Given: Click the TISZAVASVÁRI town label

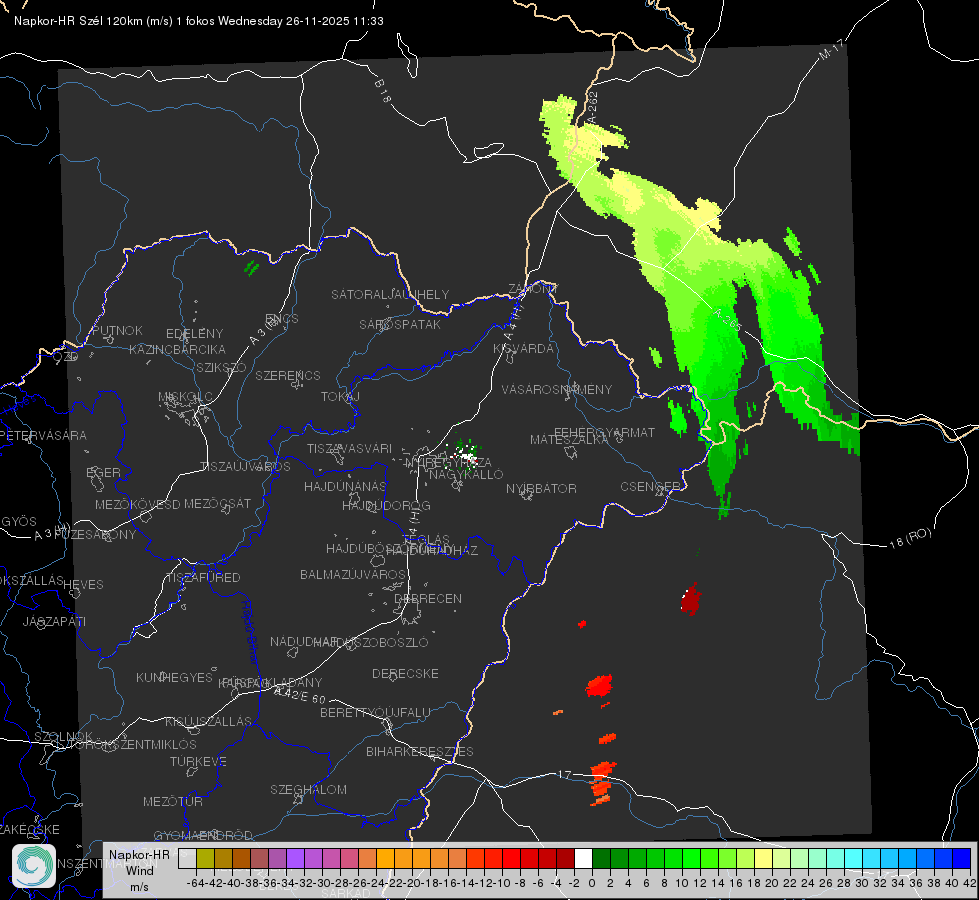Looking at the screenshot, I should click(x=350, y=448).
